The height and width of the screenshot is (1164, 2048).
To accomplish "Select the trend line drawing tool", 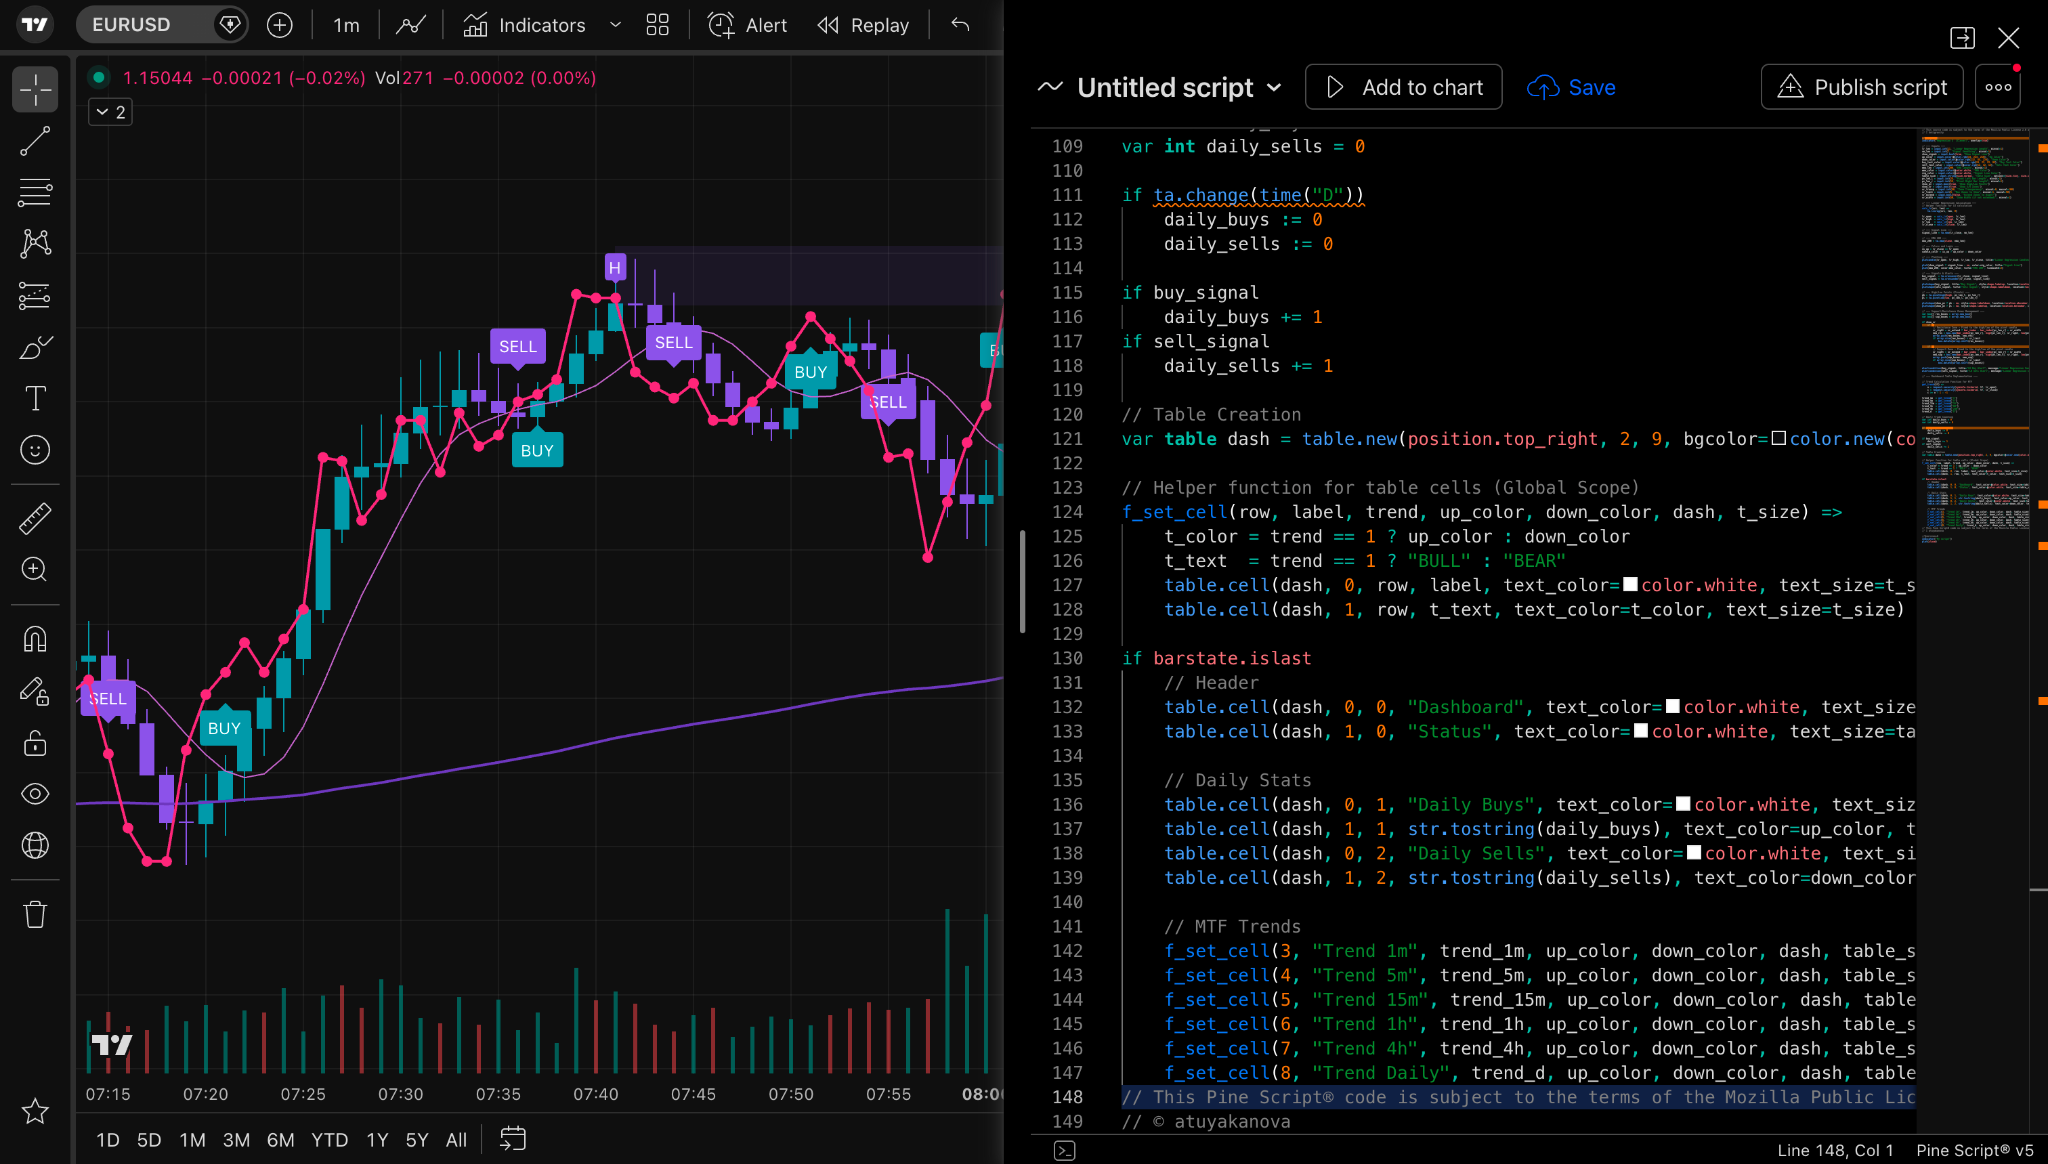I will coord(35,141).
